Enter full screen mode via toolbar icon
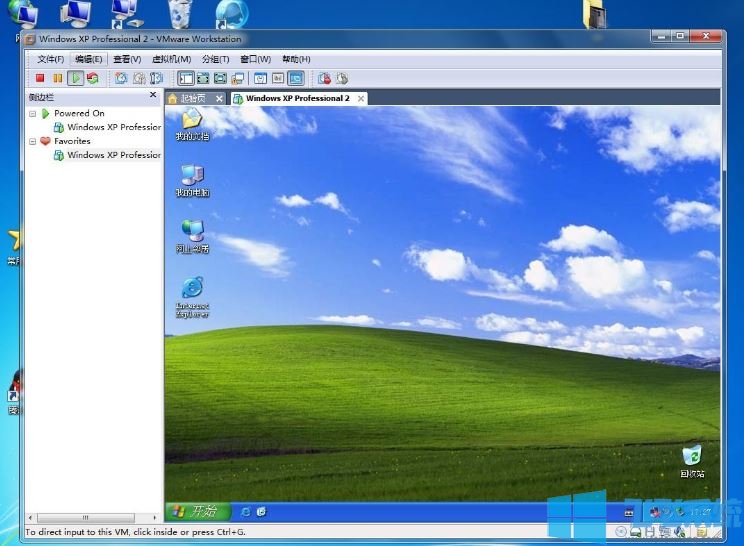744x546 pixels. [220, 78]
